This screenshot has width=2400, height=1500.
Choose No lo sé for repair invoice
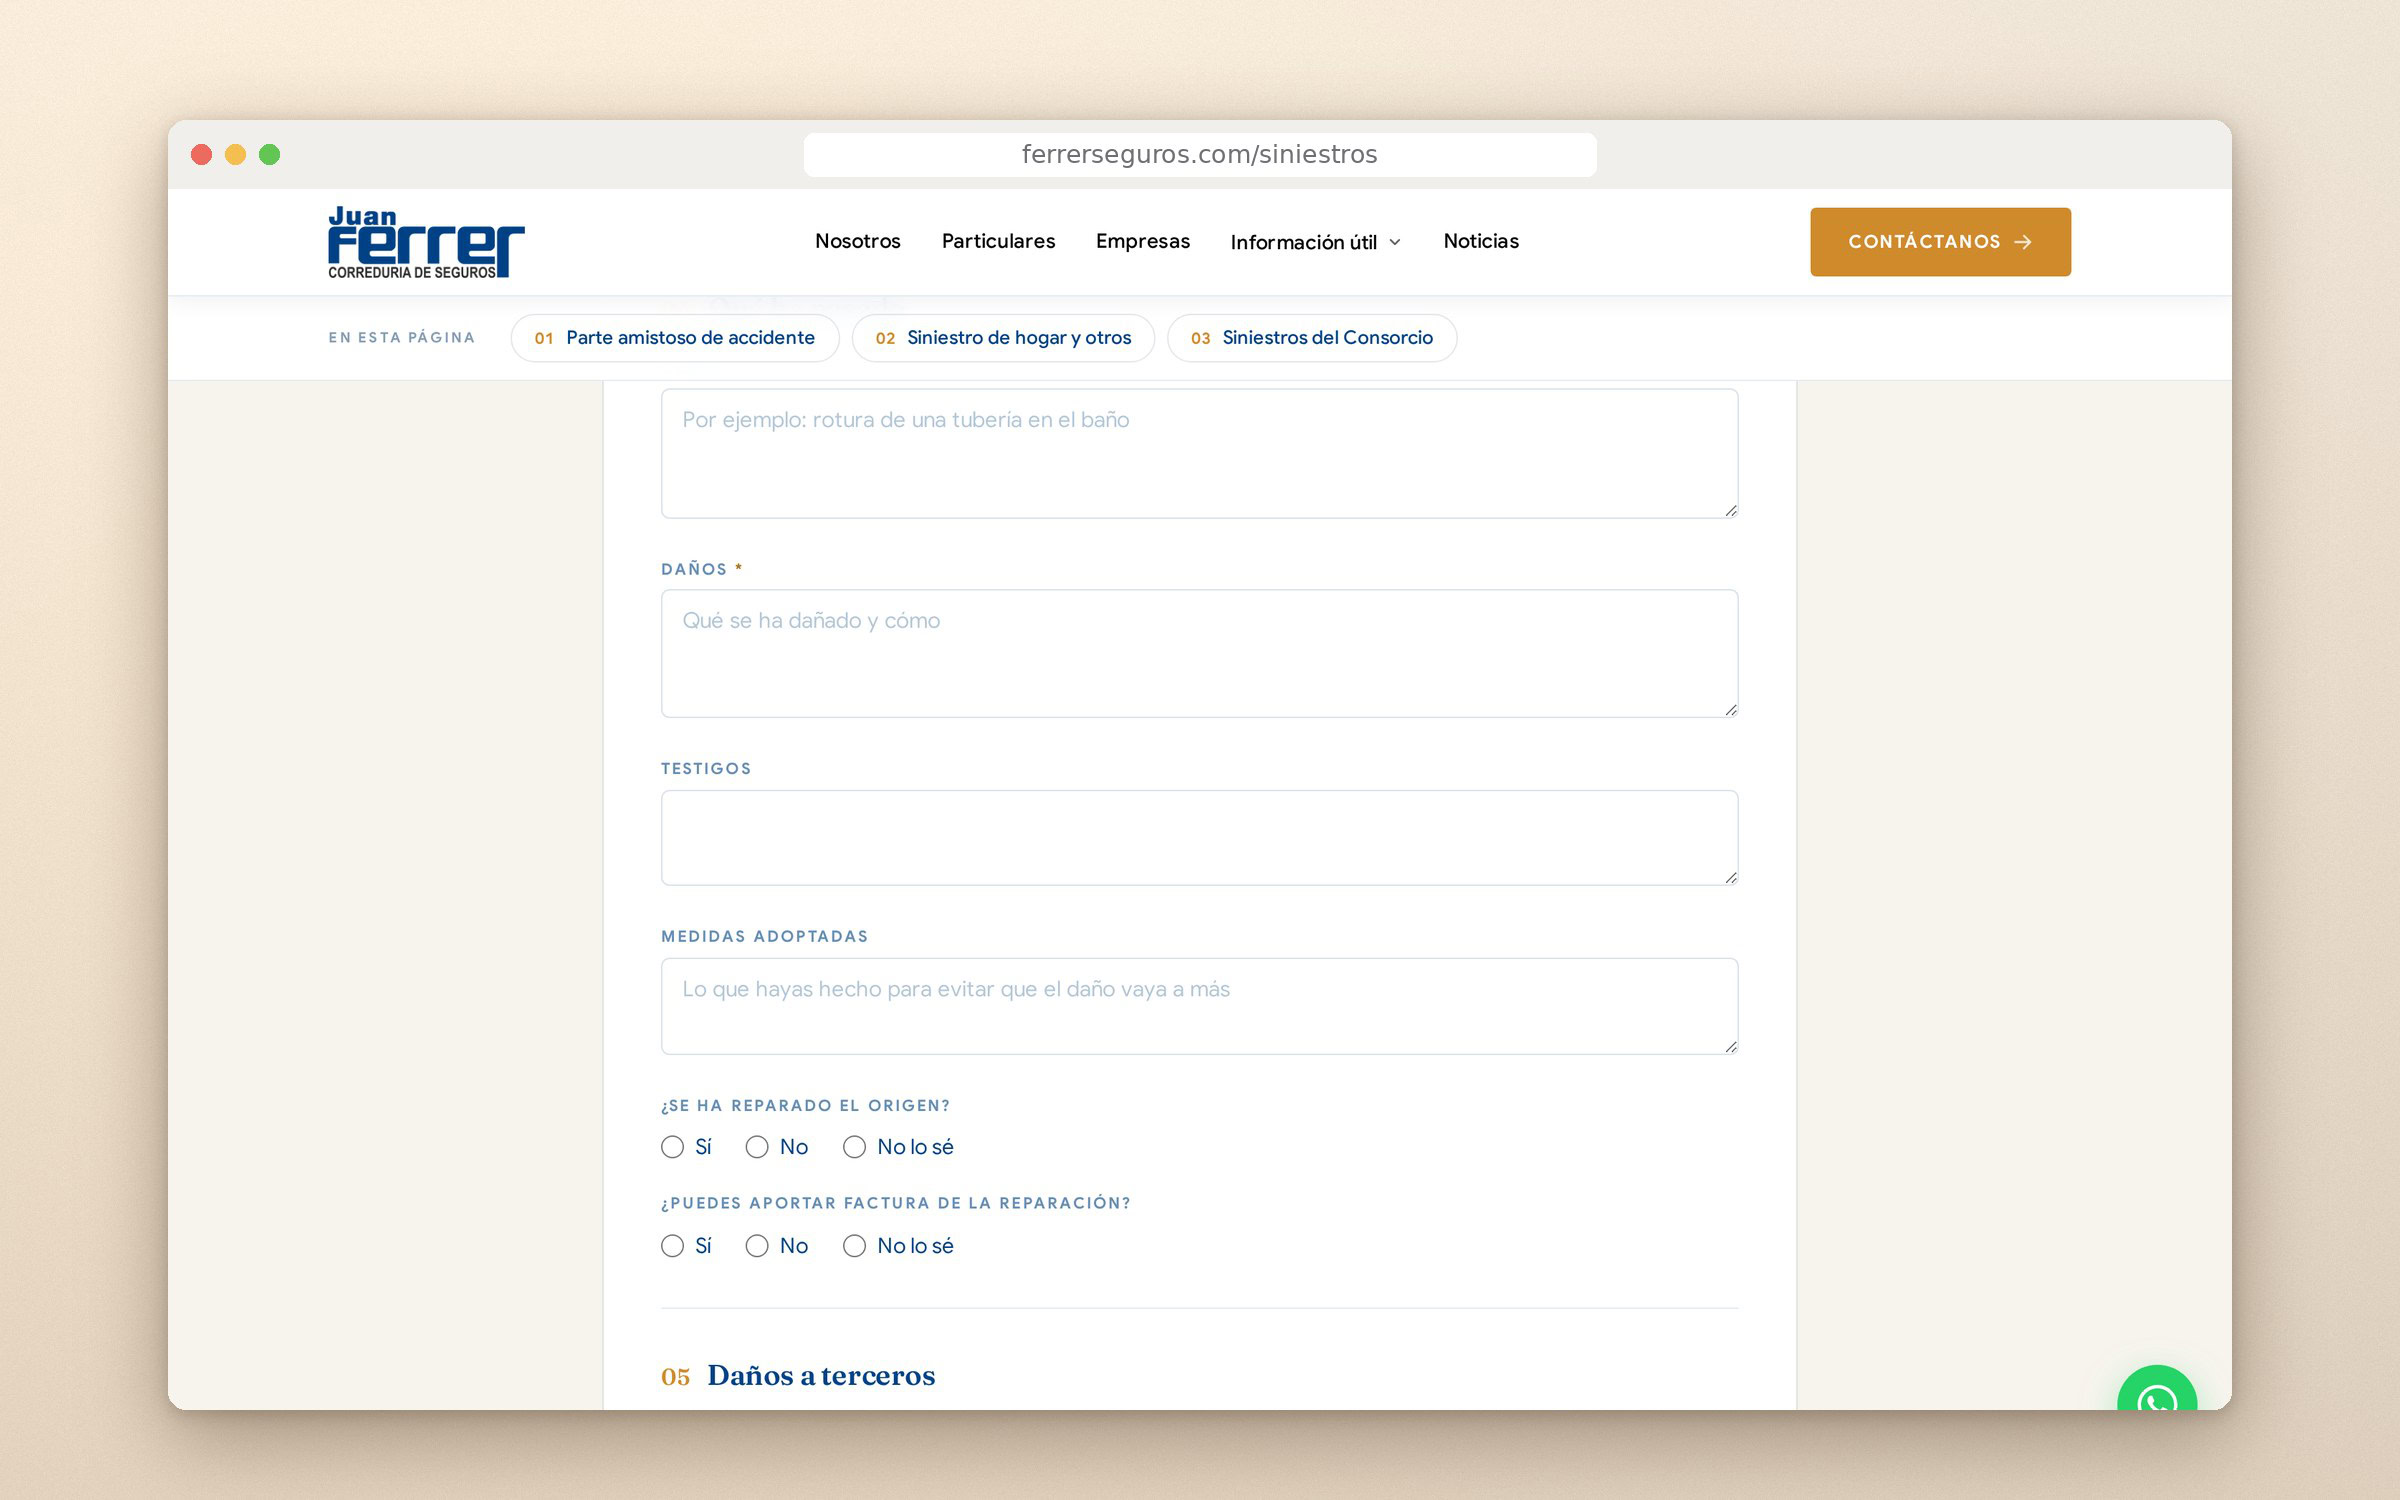click(x=854, y=1246)
